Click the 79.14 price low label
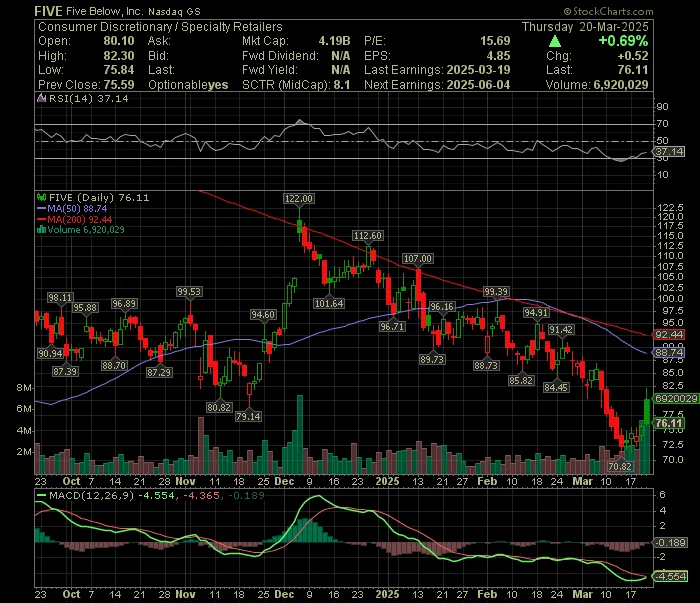This screenshot has width=700, height=603. point(248,416)
